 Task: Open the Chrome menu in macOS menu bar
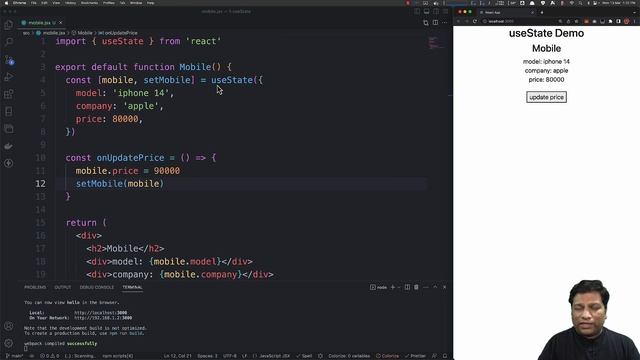[19, 3]
